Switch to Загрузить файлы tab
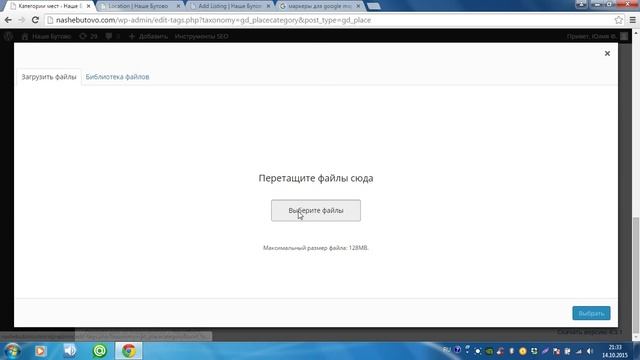Image resolution: width=640 pixels, height=360 pixels. (x=49, y=77)
